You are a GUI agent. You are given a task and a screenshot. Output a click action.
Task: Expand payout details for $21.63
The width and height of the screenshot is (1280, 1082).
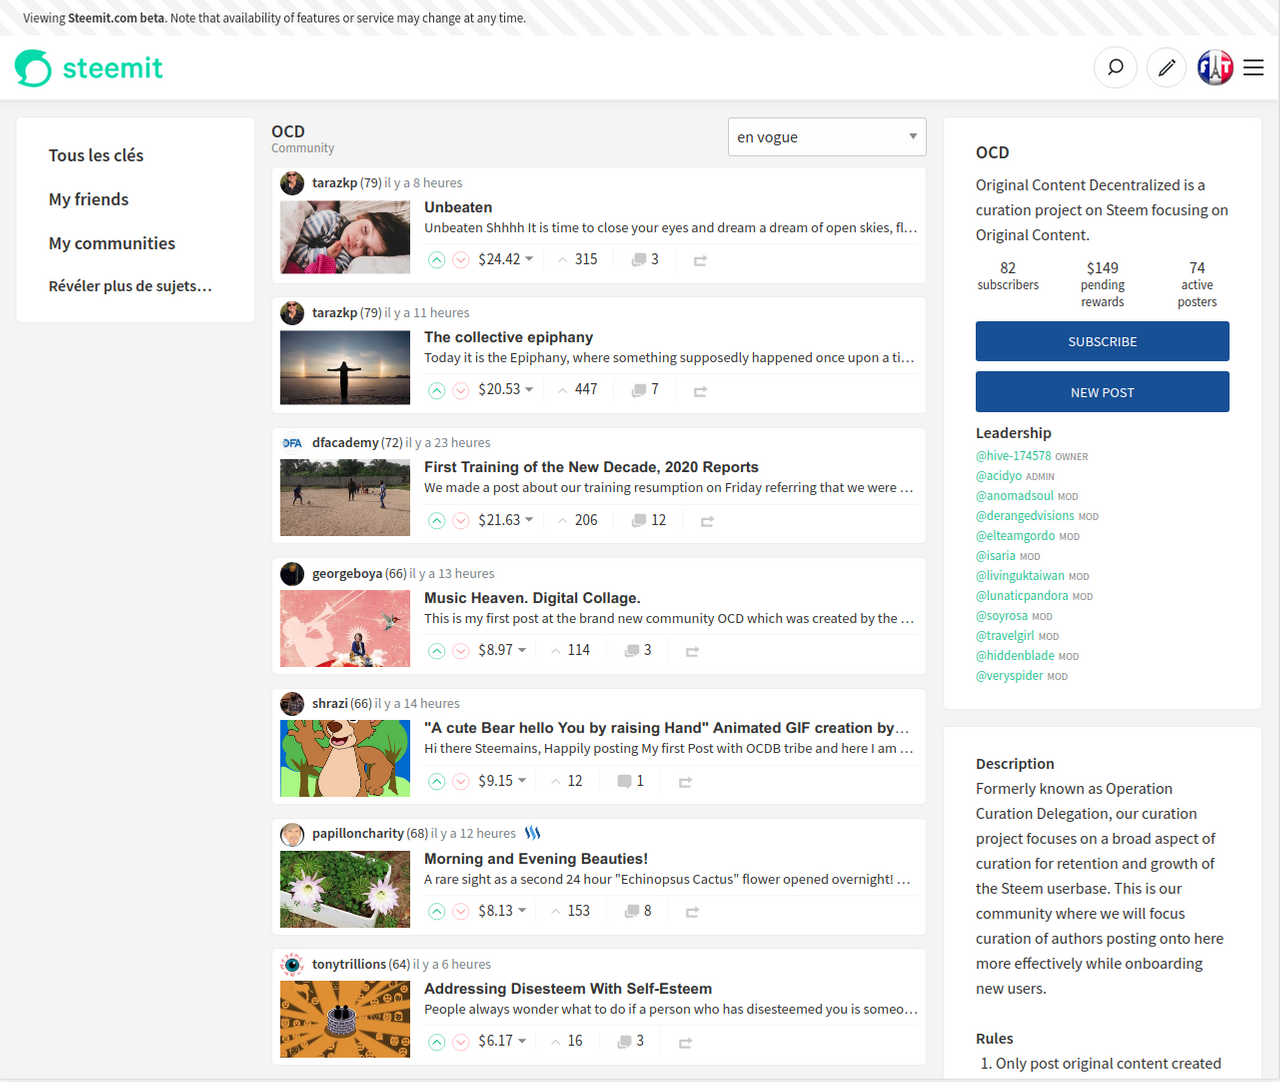pos(506,520)
